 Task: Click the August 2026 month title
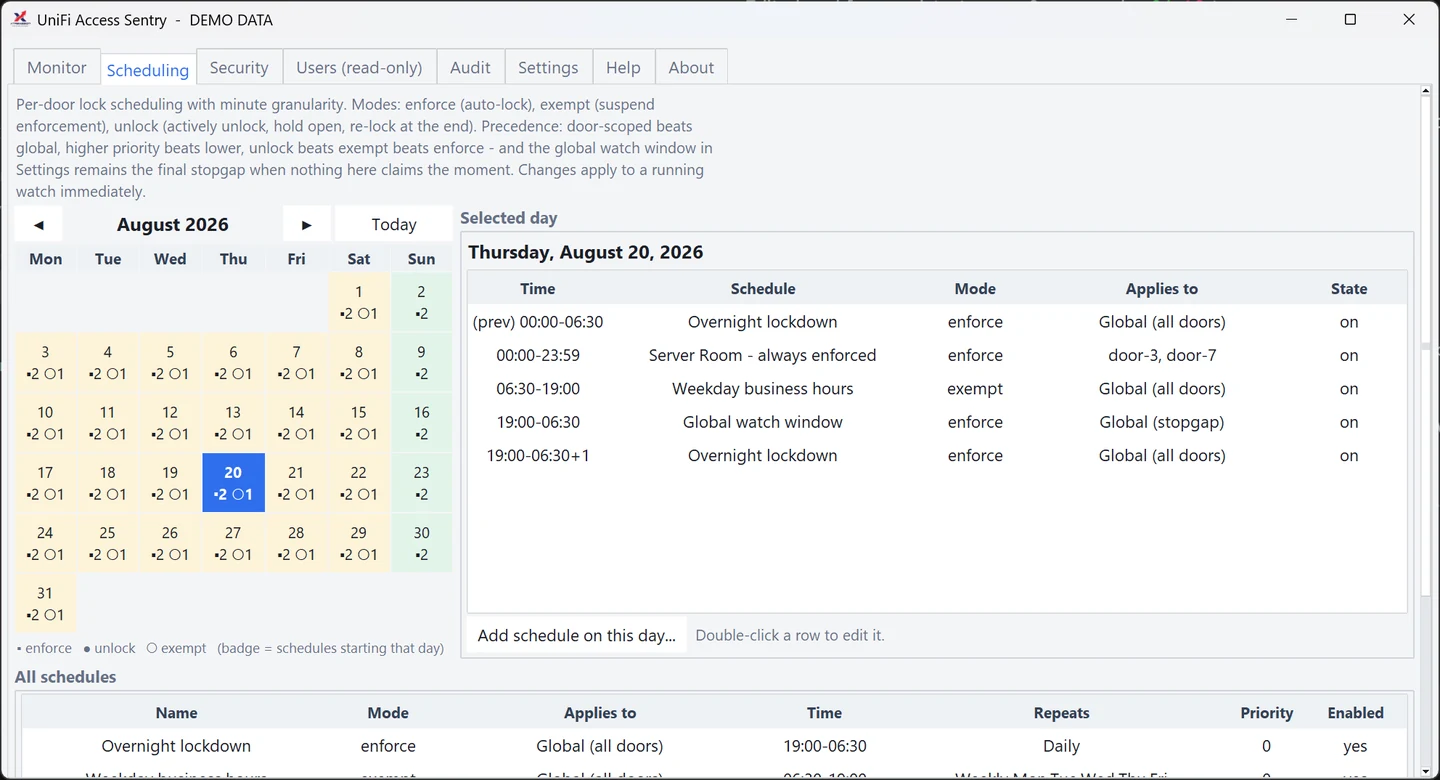[x=172, y=224]
